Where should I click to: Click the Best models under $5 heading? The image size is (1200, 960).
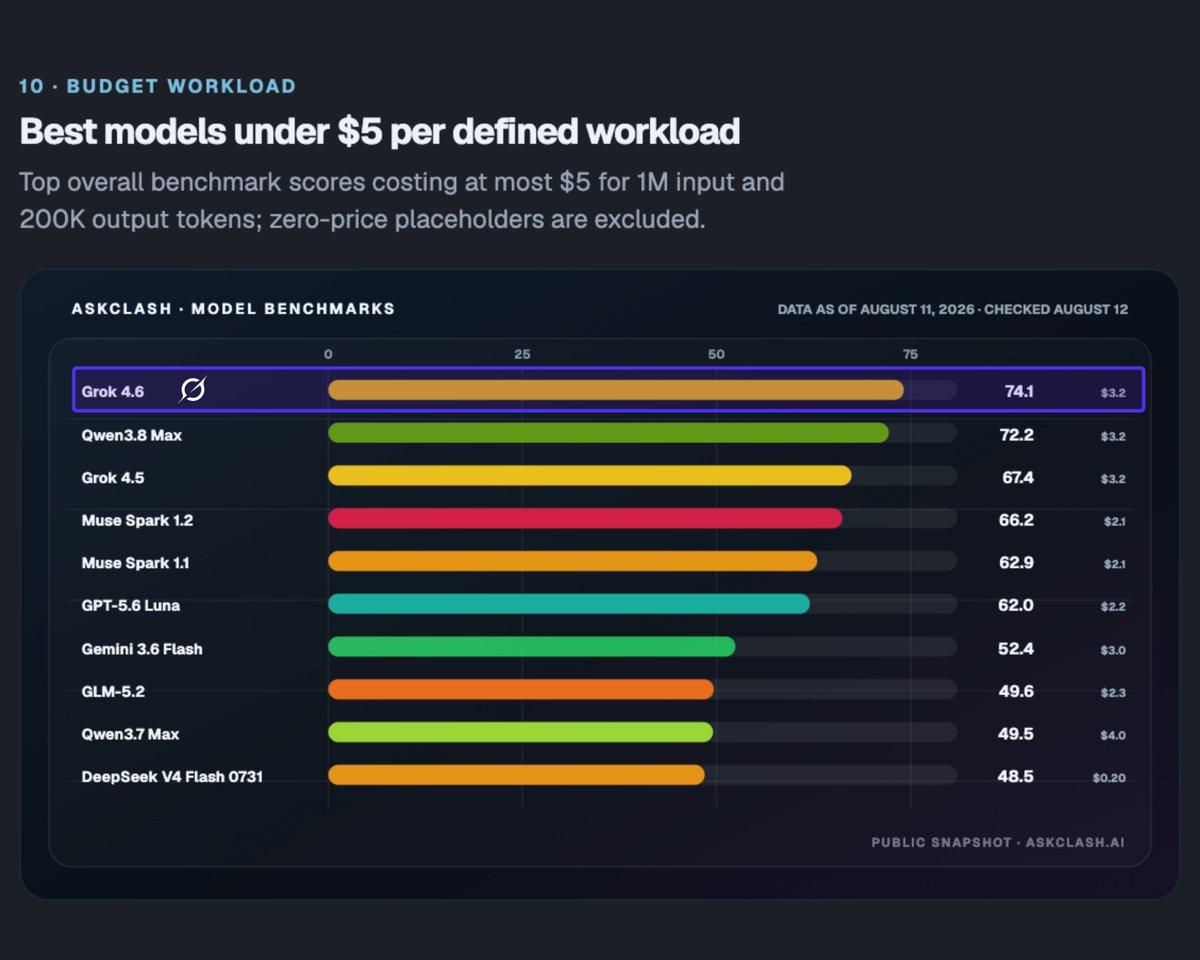pos(380,131)
